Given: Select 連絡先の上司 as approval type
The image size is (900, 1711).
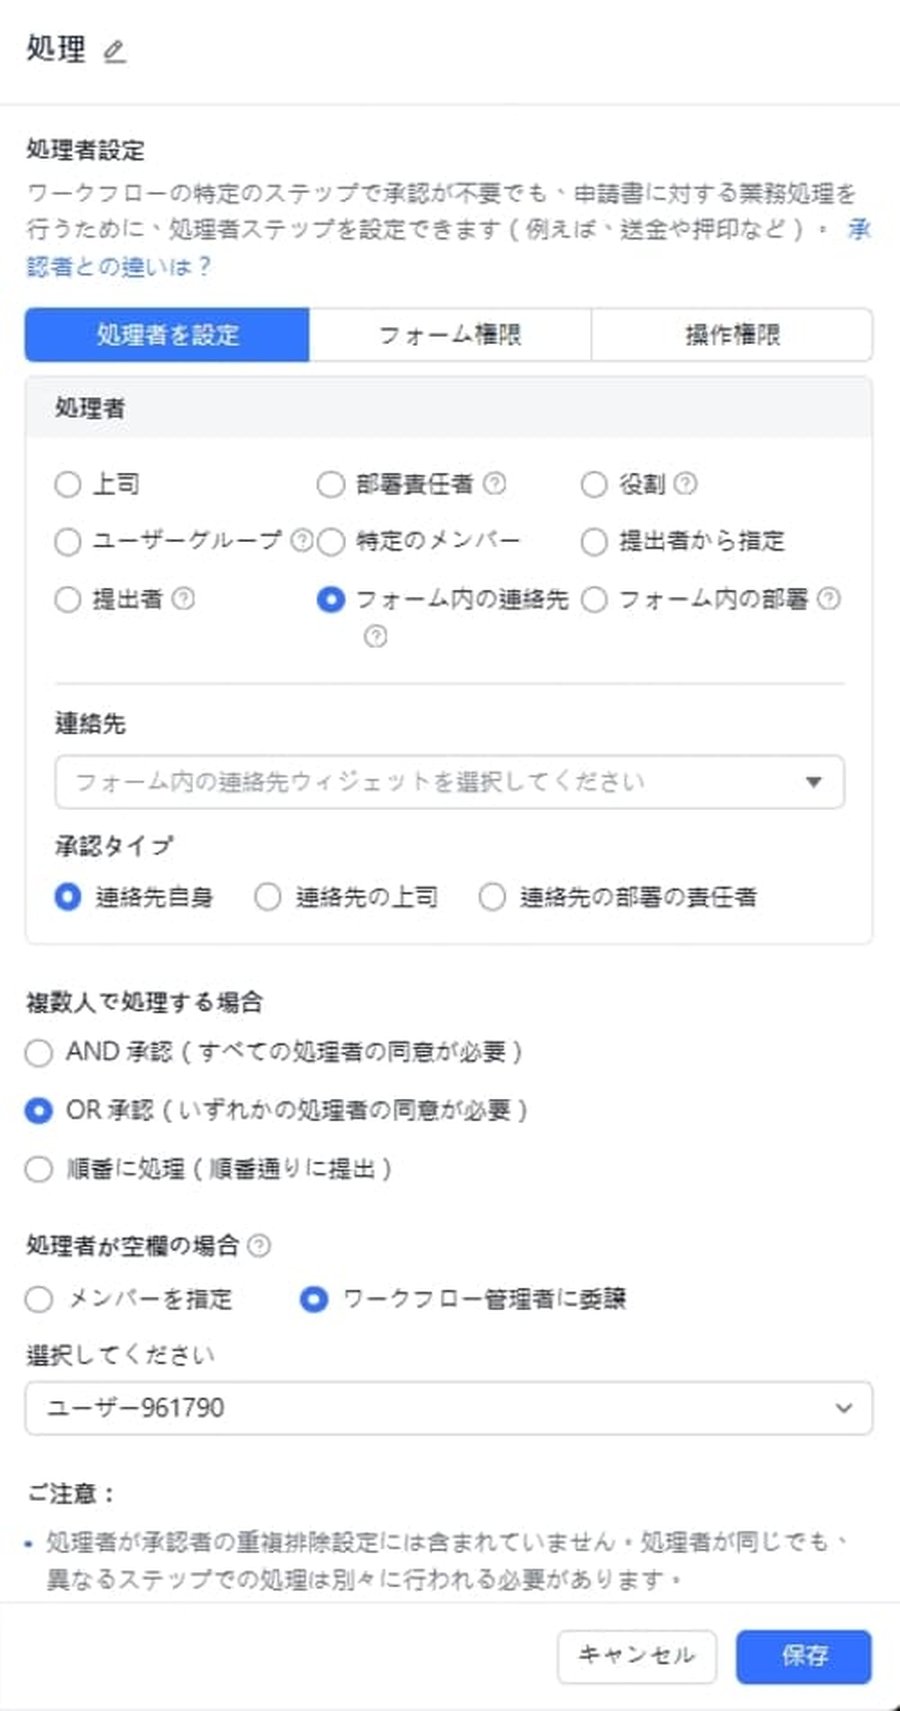Looking at the screenshot, I should [267, 897].
